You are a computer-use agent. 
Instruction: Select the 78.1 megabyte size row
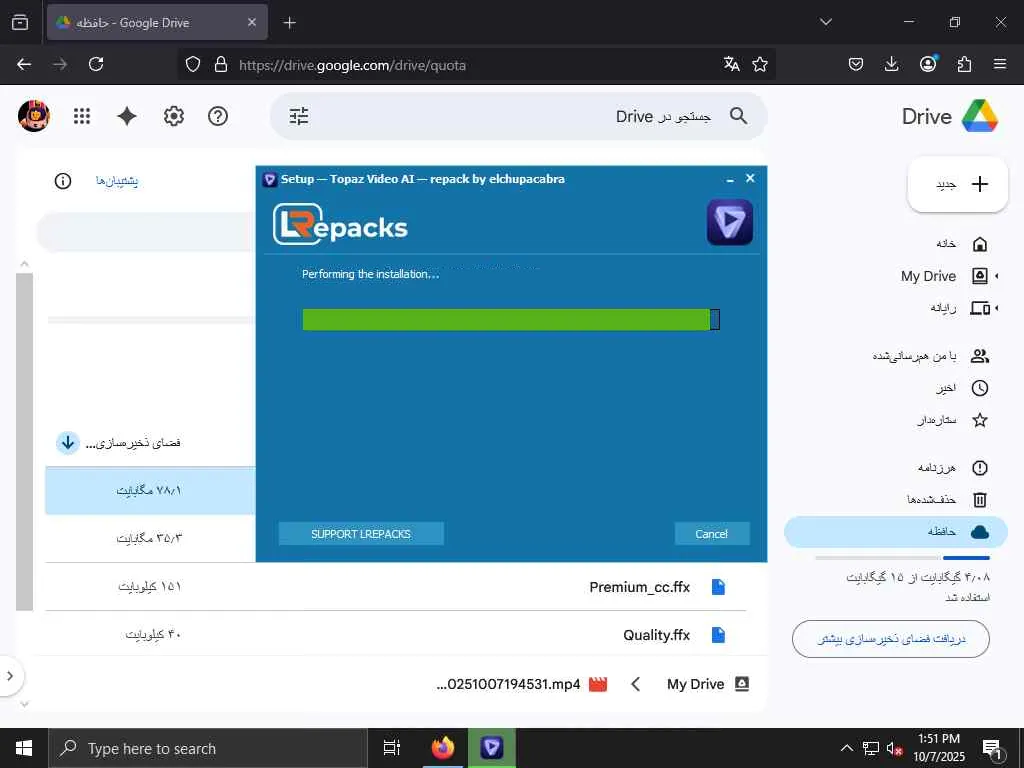click(x=150, y=490)
